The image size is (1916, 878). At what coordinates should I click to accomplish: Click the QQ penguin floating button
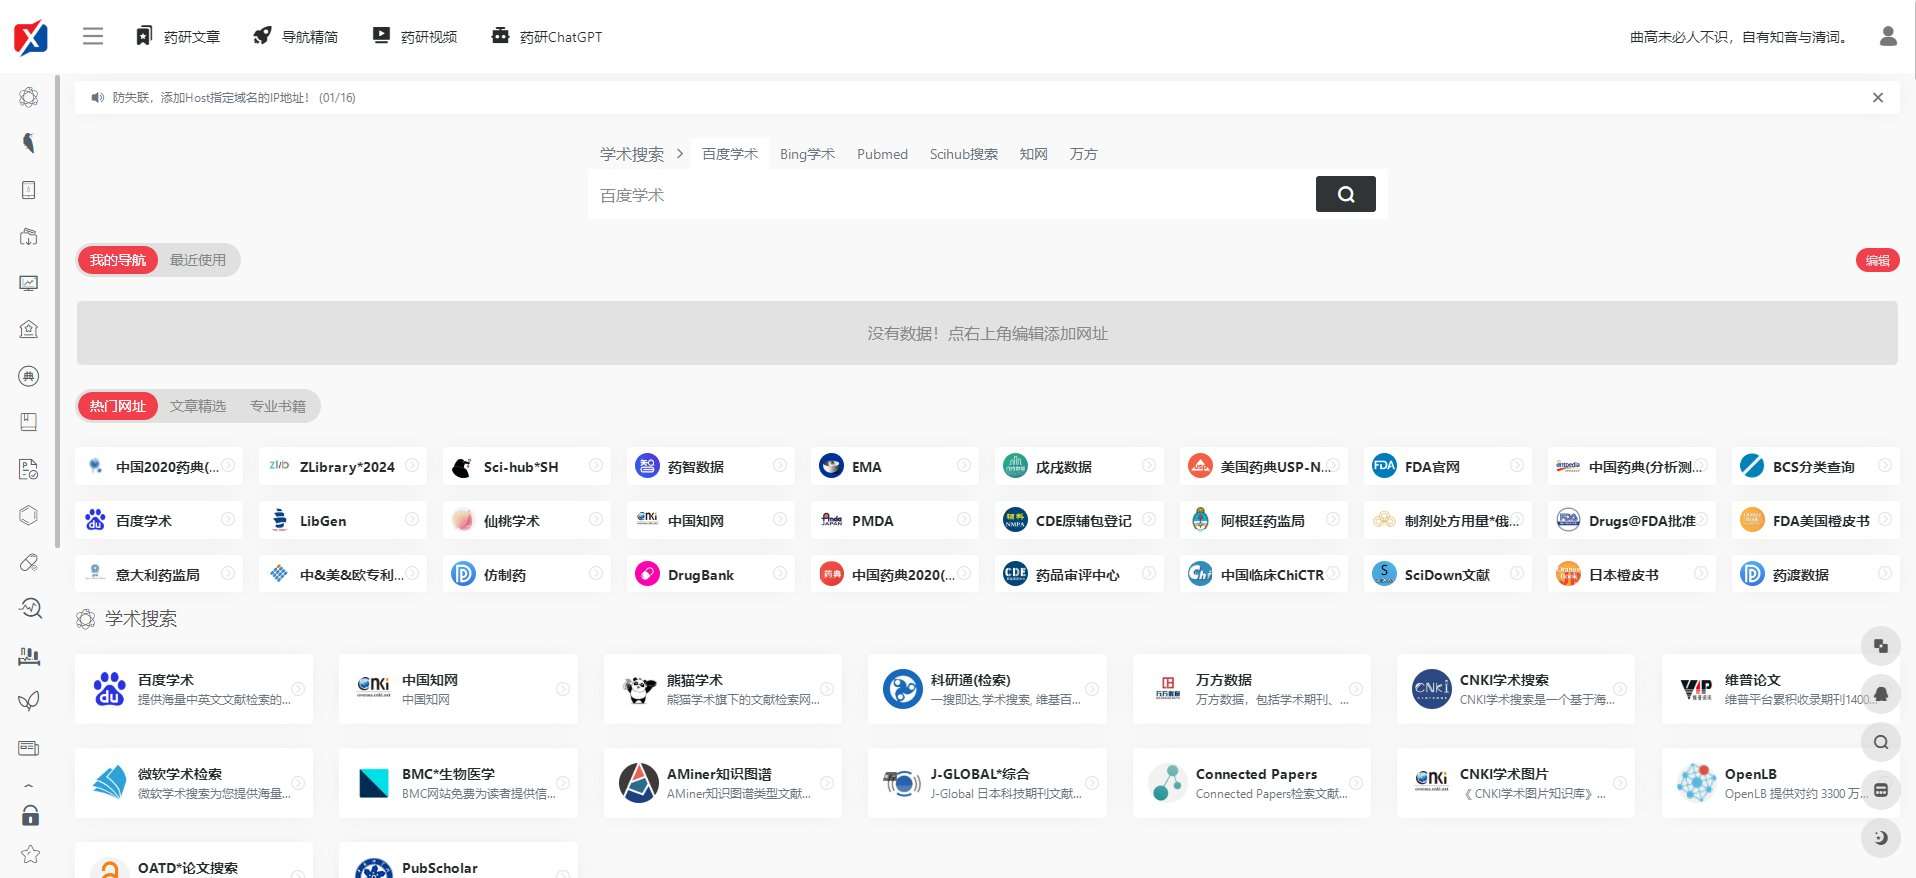1880,694
